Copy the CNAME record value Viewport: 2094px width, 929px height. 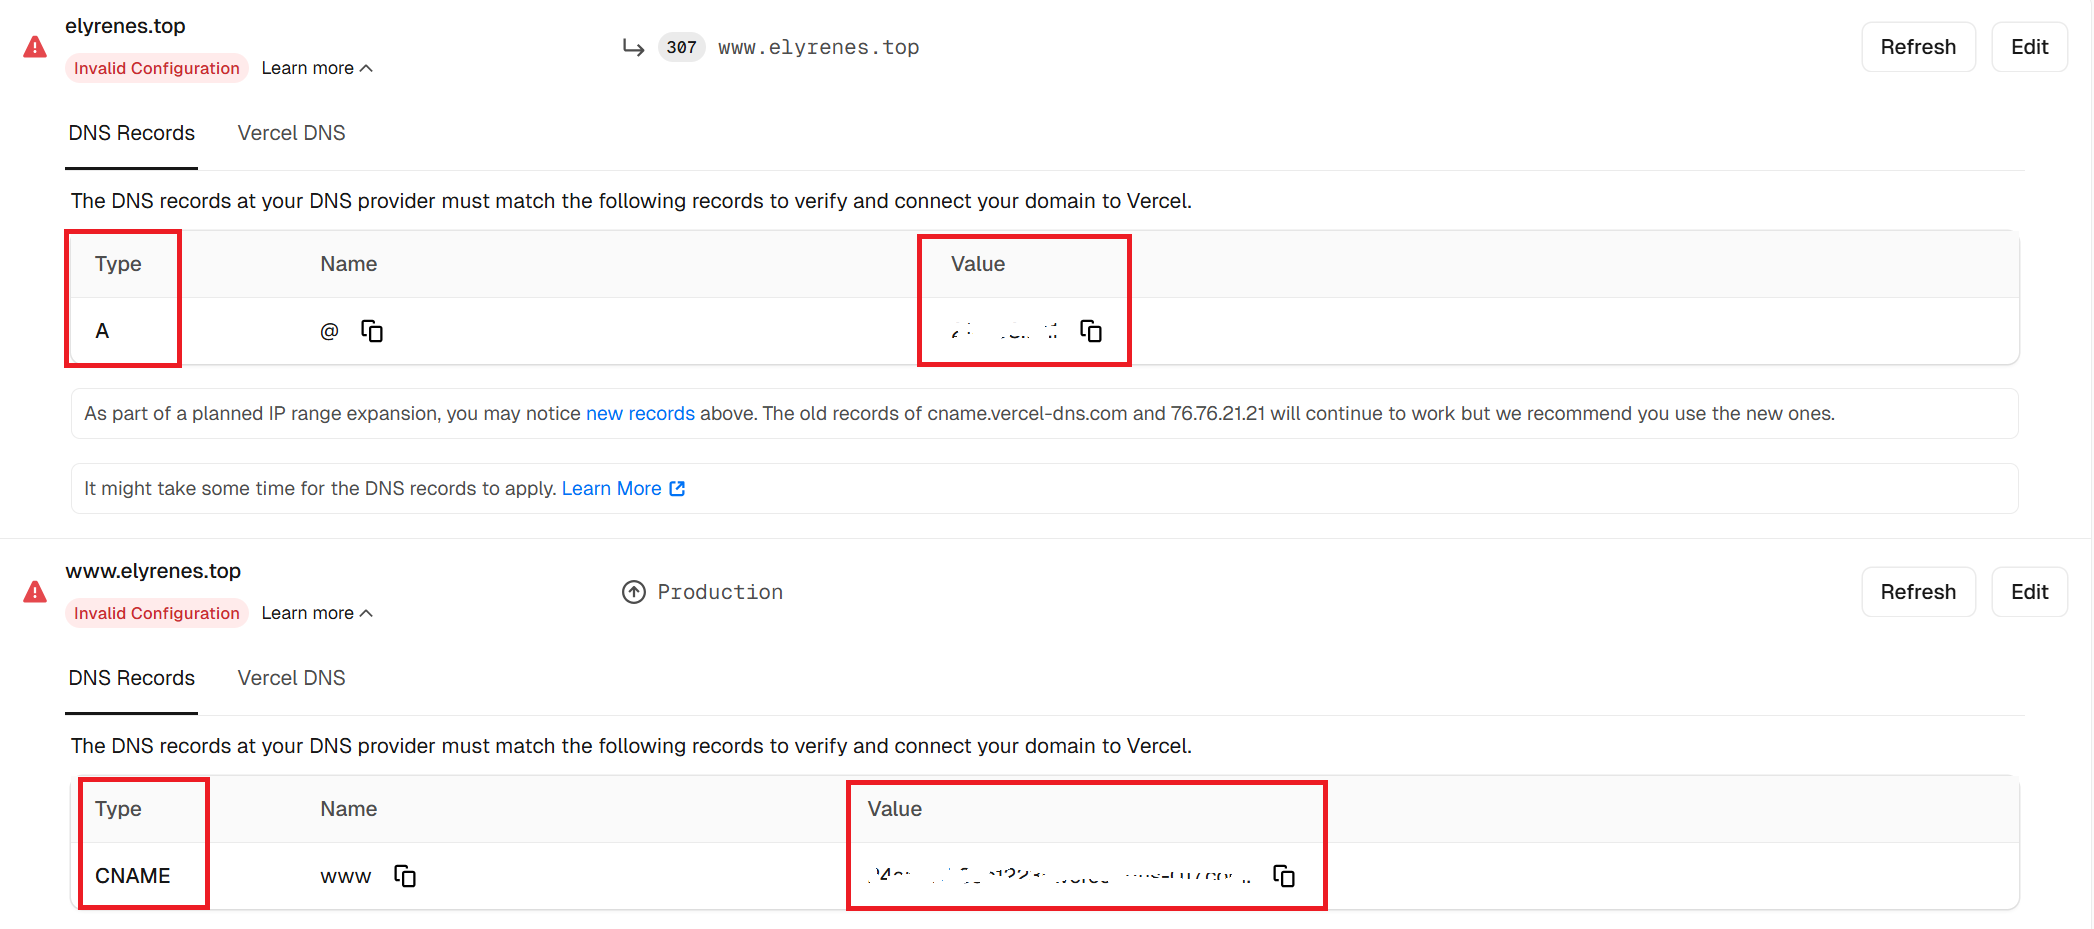click(x=1284, y=876)
